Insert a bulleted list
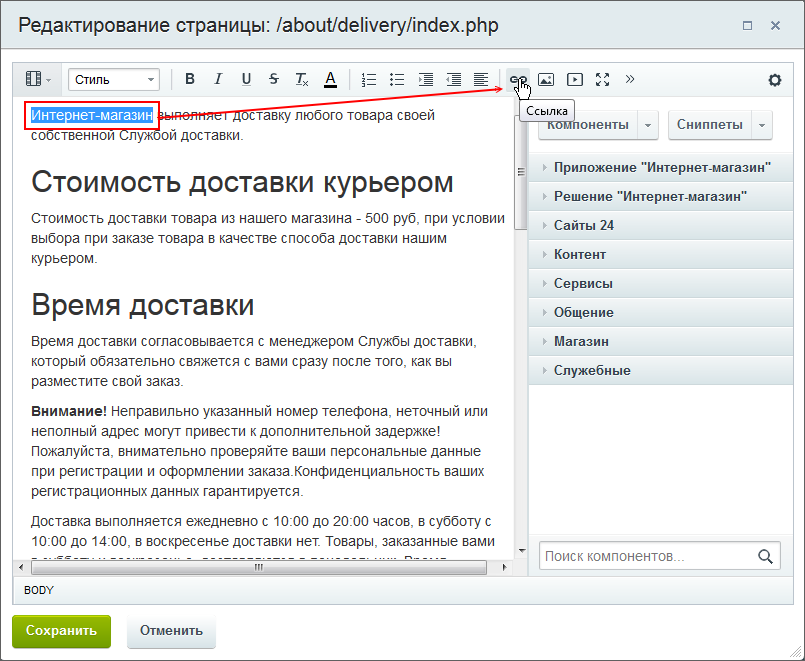 tap(397, 80)
